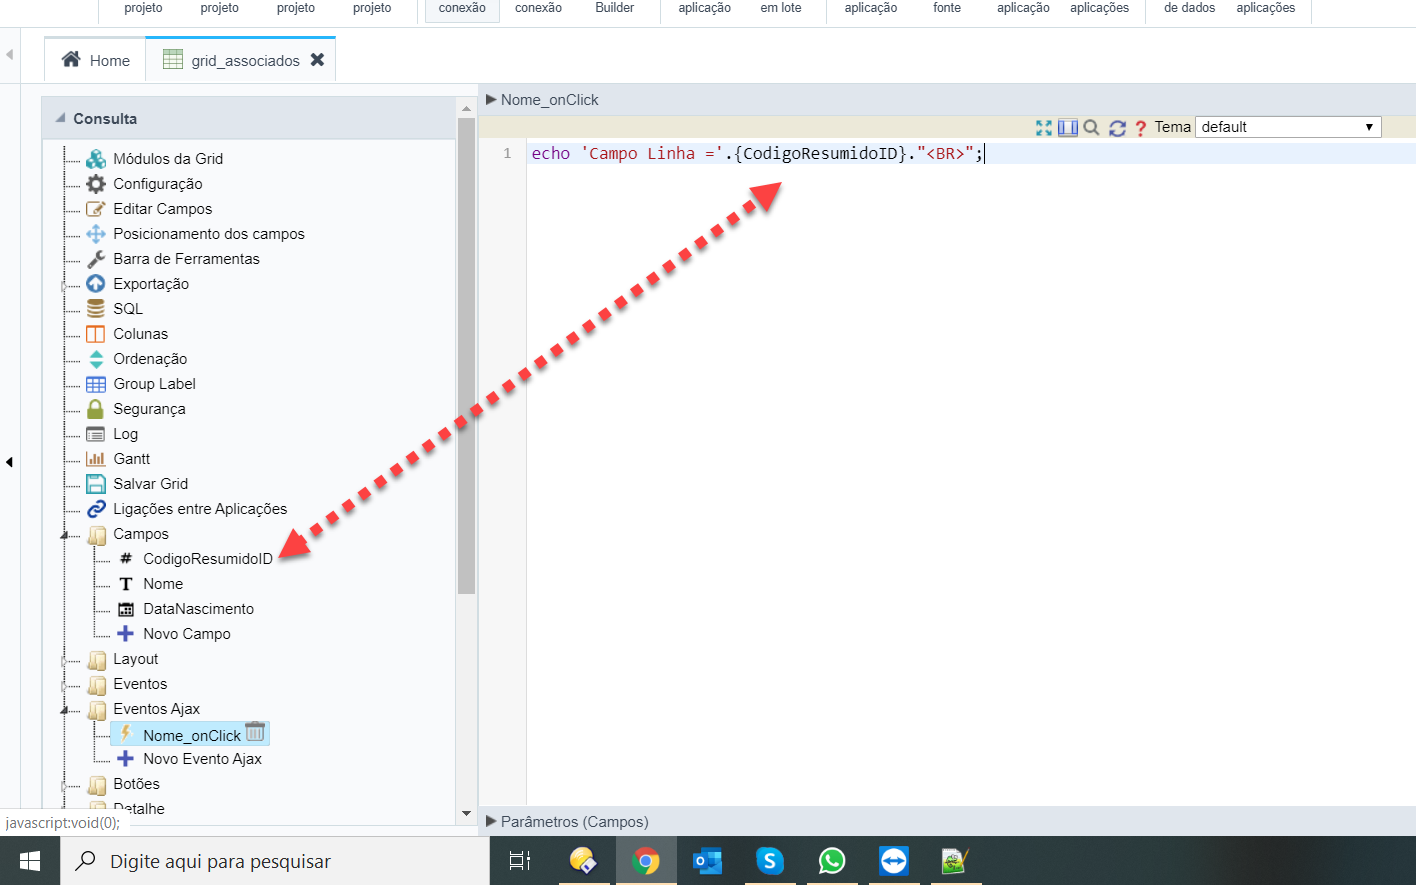
Task: Open the Nome text field
Action: (163, 584)
